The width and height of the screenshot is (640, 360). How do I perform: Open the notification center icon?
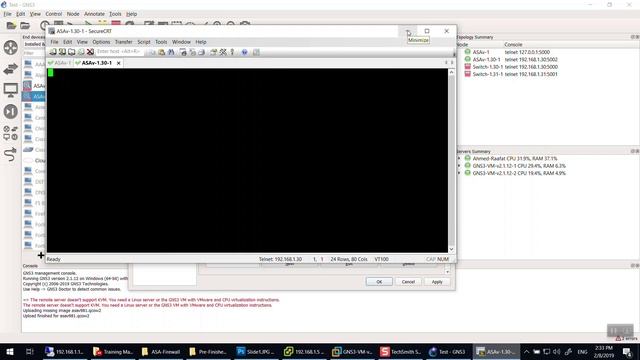627,351
